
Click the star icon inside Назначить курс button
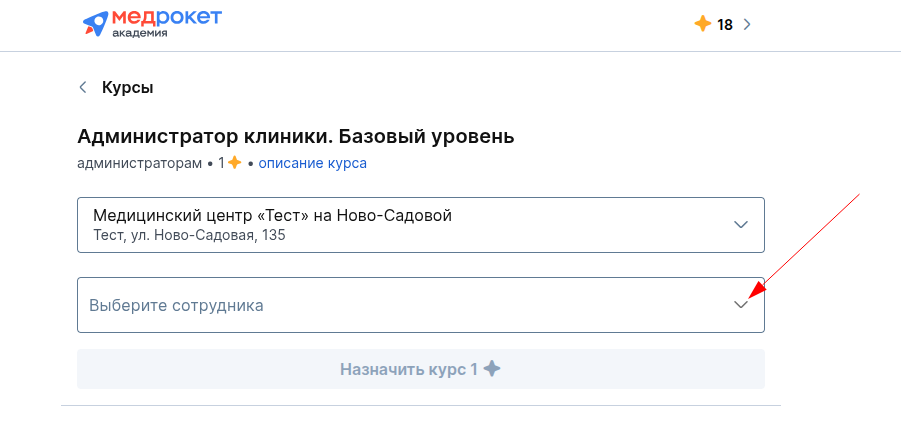[492, 368]
